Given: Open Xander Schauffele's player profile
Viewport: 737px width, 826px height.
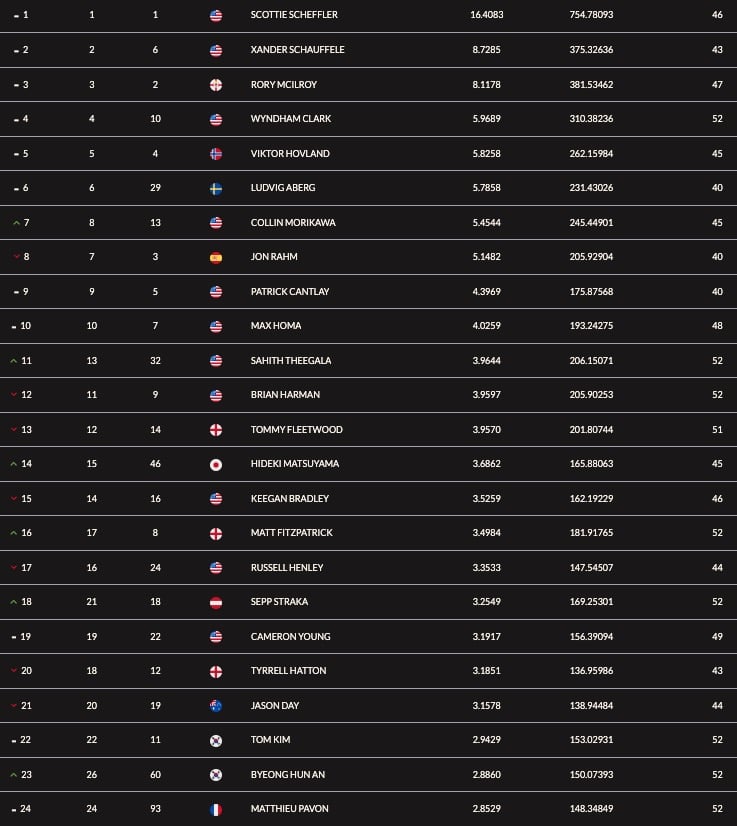Looking at the screenshot, I should coord(297,50).
